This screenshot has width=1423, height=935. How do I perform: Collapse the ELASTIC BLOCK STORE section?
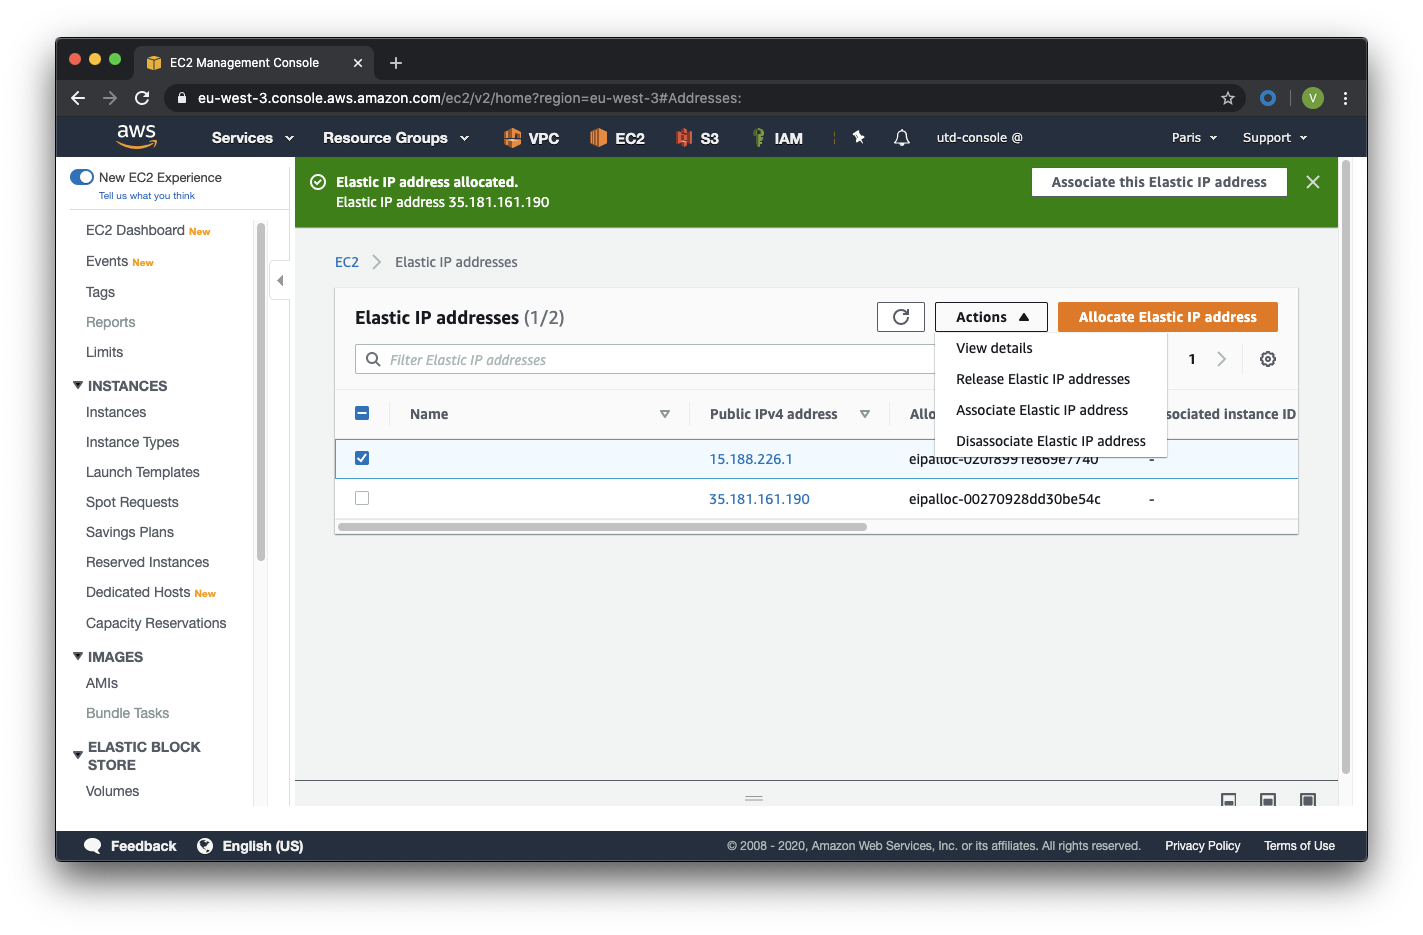pos(78,755)
